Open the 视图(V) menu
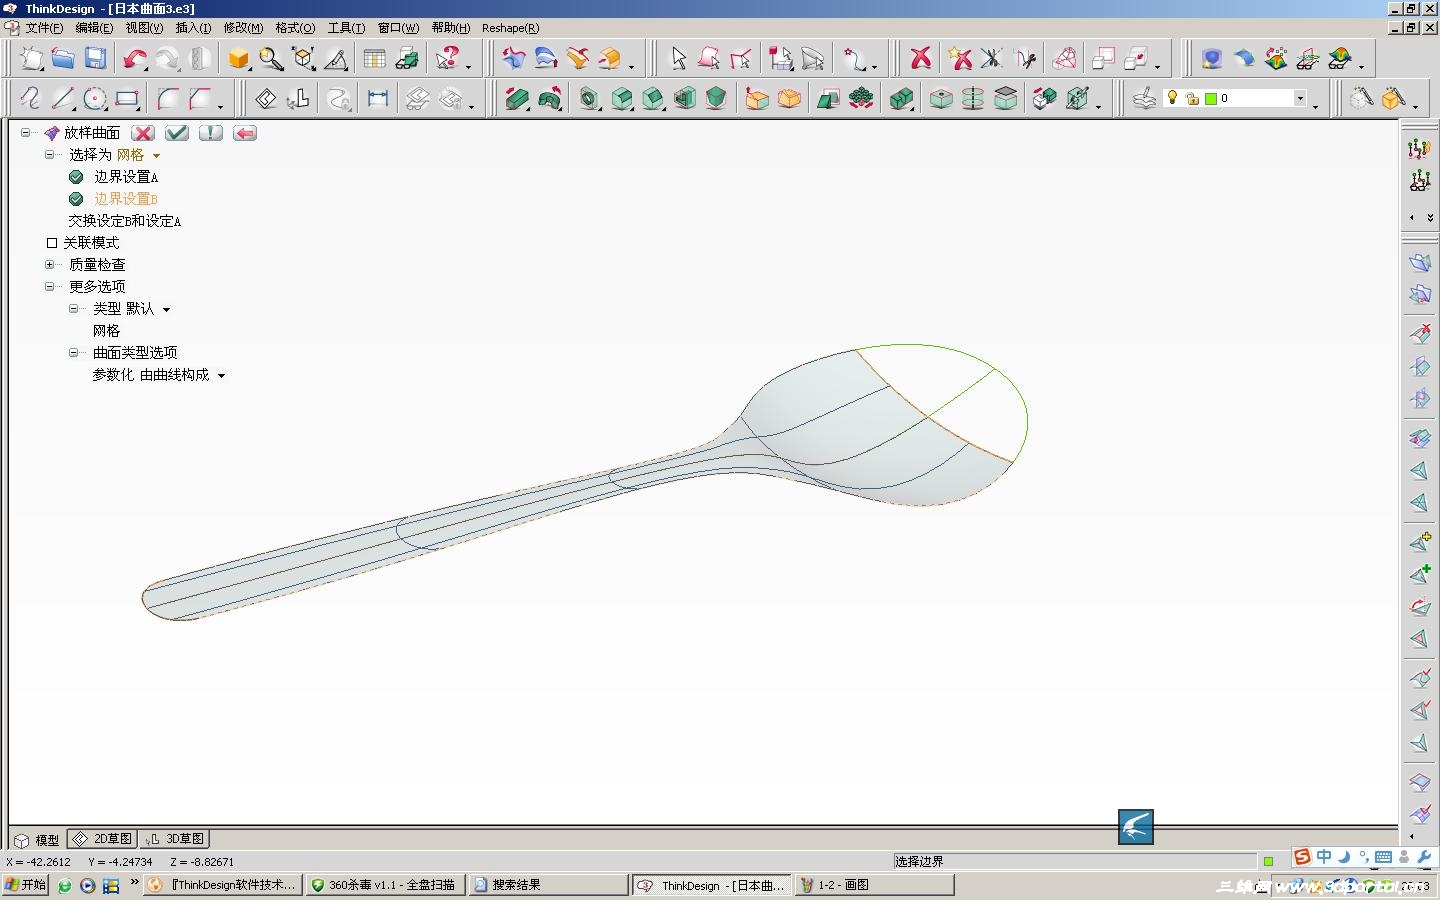The image size is (1440, 900). (x=144, y=28)
